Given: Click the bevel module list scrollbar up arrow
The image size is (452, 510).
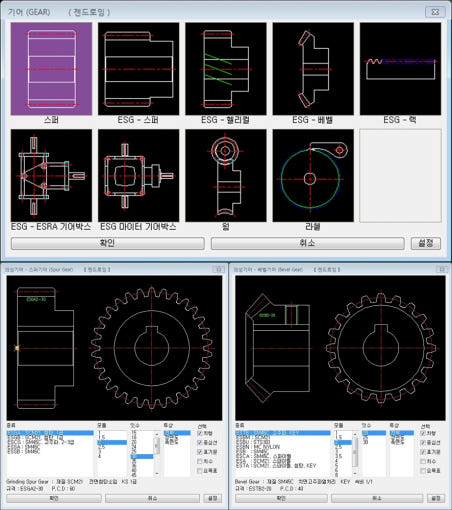Looking at the screenshot, I should pyautogui.click(x=355, y=434).
